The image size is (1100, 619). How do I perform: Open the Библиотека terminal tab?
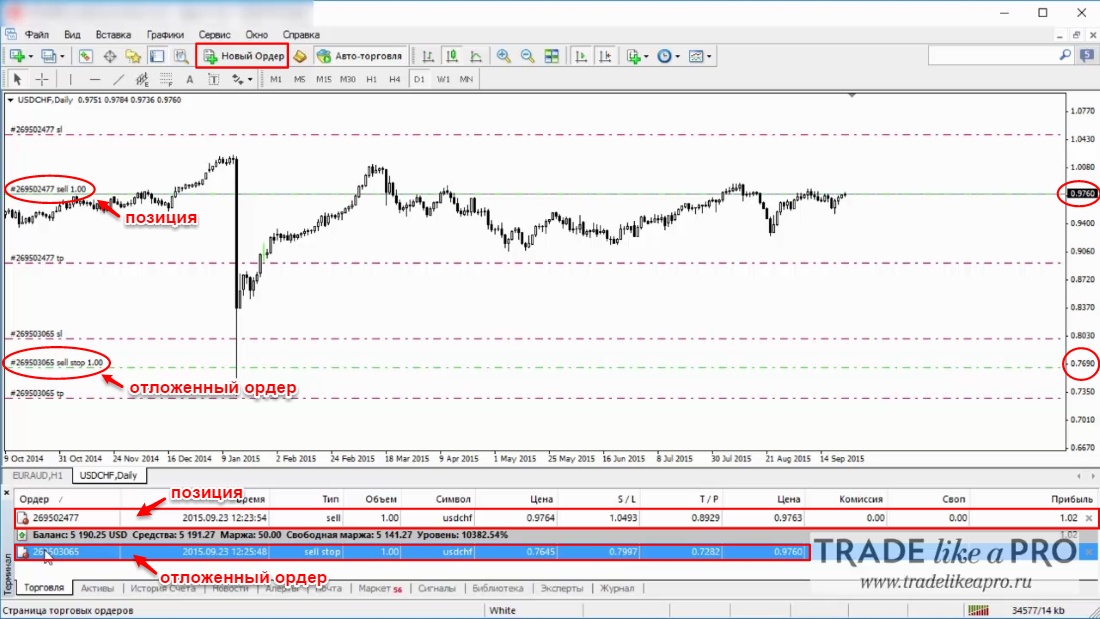pos(497,588)
